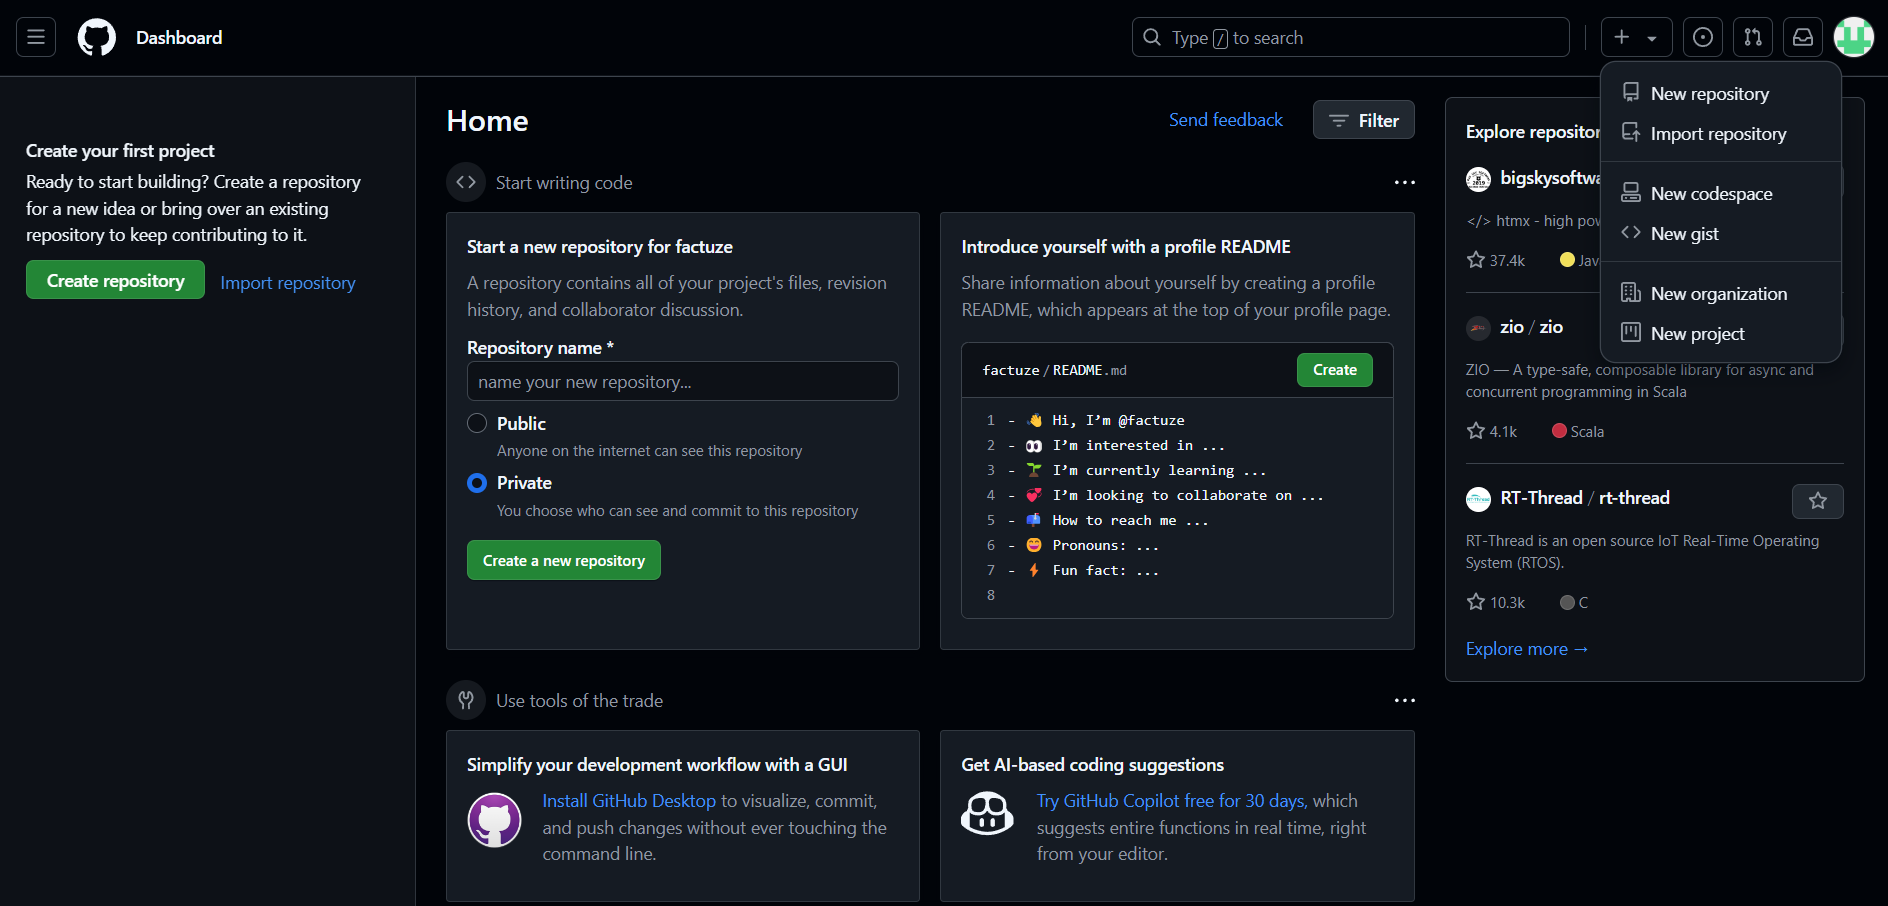The width and height of the screenshot is (1888, 906).
Task: Follow the Explore more link
Action: [x=1526, y=649]
